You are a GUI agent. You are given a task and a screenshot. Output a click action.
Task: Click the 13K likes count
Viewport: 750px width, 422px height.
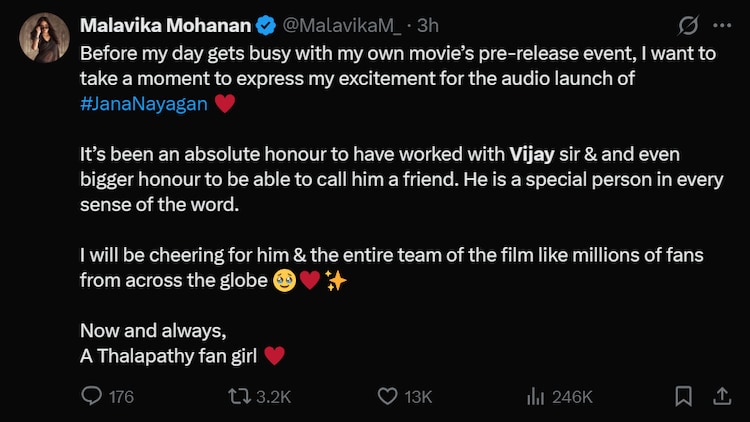pyautogui.click(x=418, y=397)
